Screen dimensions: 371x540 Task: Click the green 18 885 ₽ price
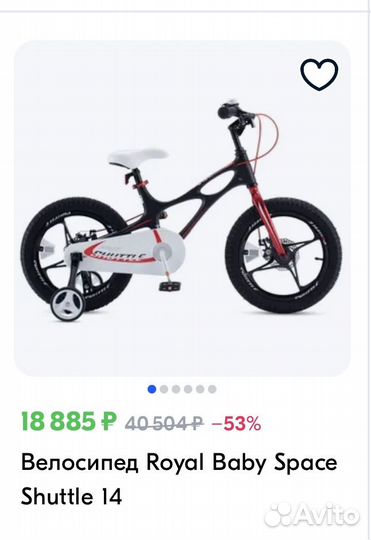69,422
